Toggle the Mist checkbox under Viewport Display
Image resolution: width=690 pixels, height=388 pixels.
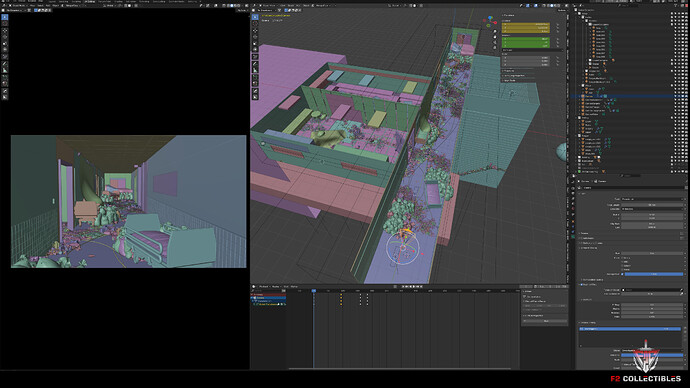(622, 262)
